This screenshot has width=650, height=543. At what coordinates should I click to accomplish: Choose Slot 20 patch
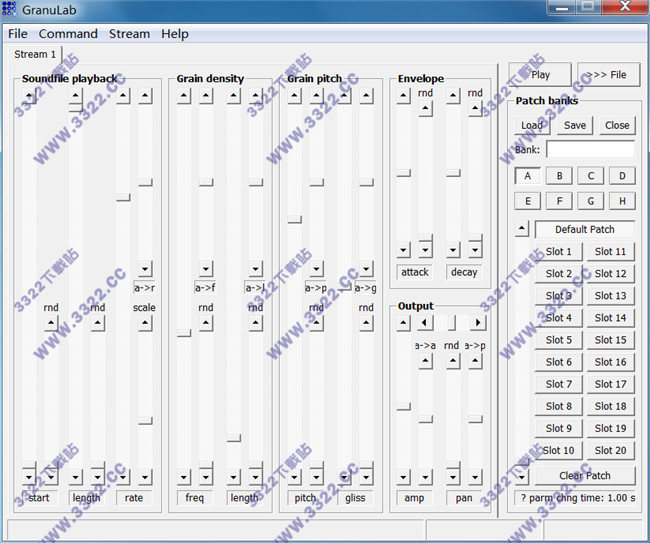[611, 450]
